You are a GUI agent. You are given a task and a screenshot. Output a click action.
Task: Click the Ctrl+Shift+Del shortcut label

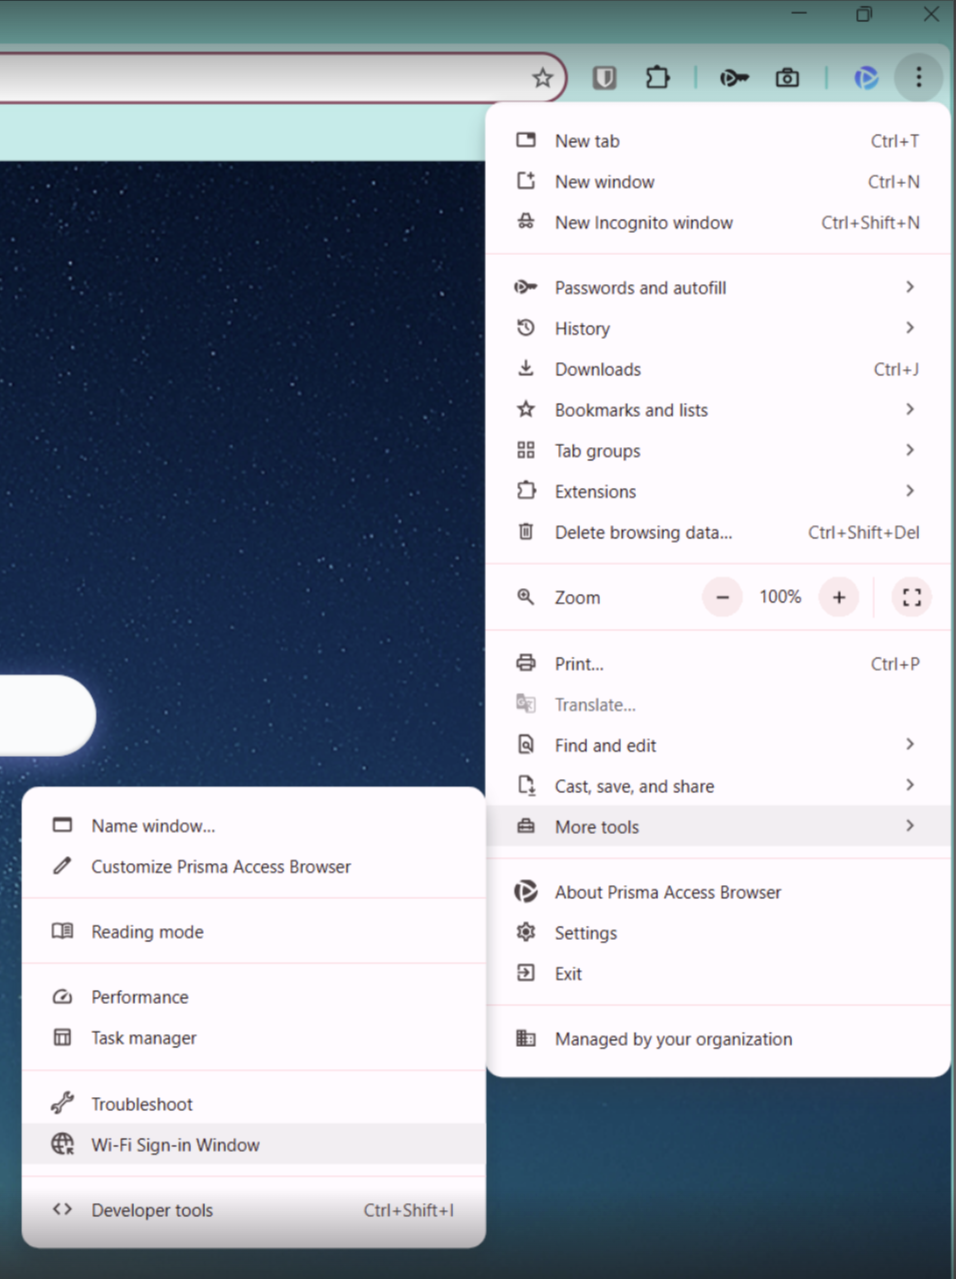[x=864, y=532]
